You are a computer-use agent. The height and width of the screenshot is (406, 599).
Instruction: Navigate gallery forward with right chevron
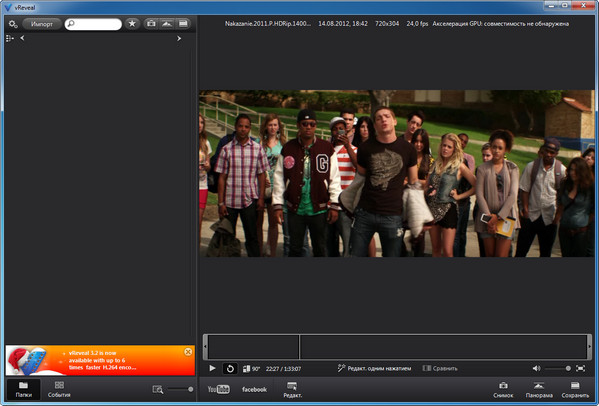(x=179, y=38)
